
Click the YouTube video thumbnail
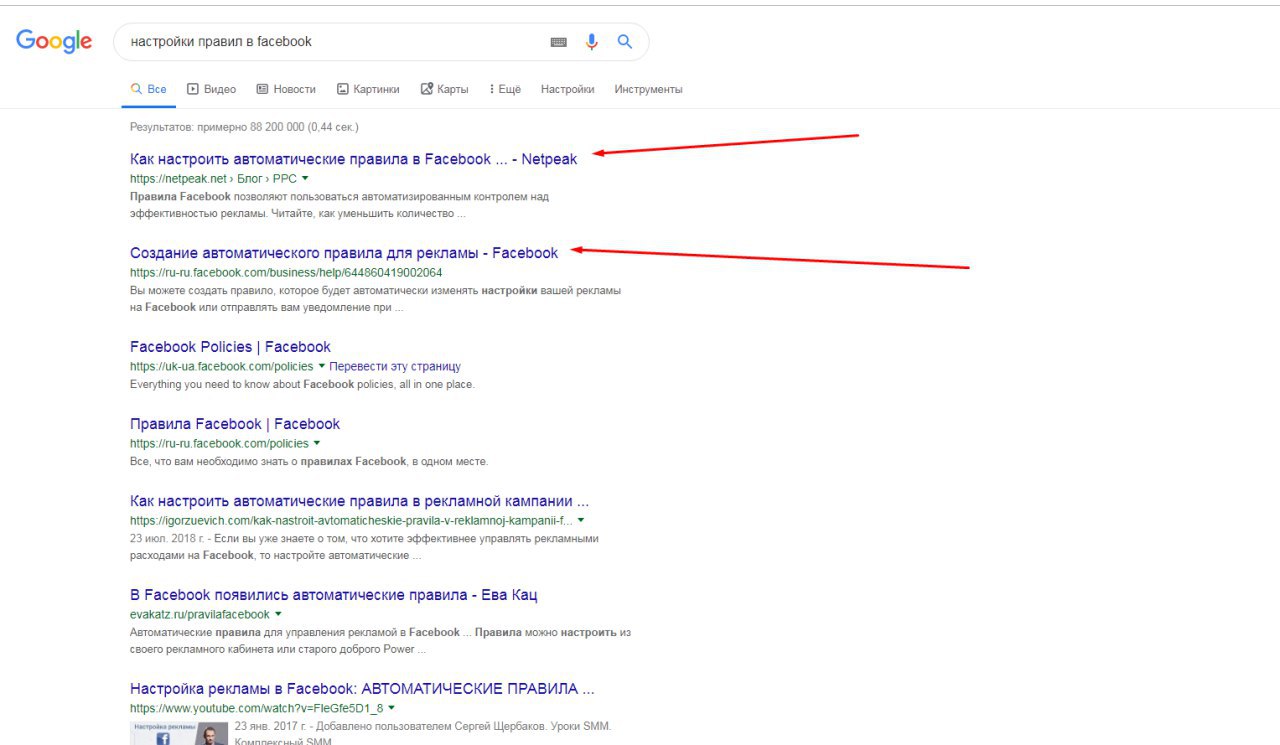[178, 732]
